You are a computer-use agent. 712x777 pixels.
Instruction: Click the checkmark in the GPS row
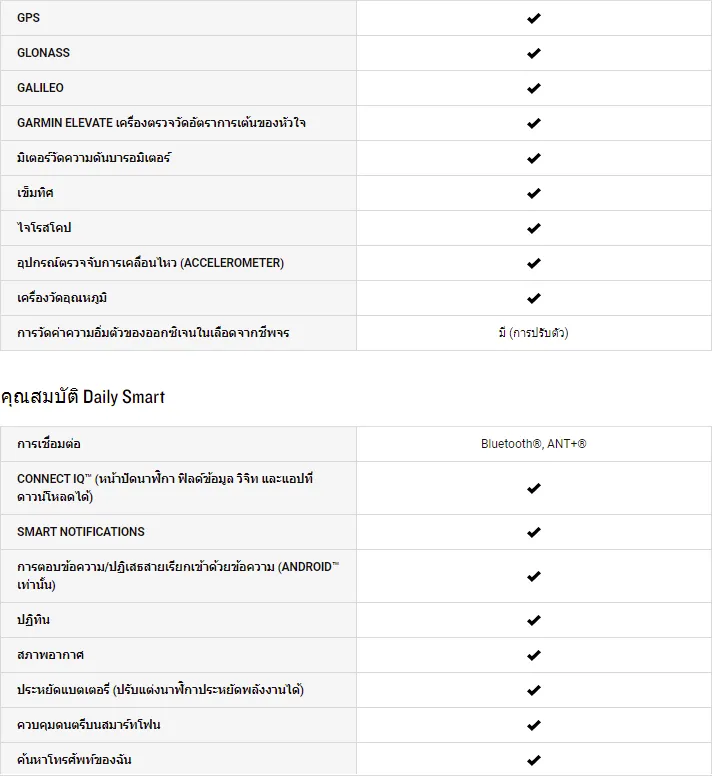(533, 18)
